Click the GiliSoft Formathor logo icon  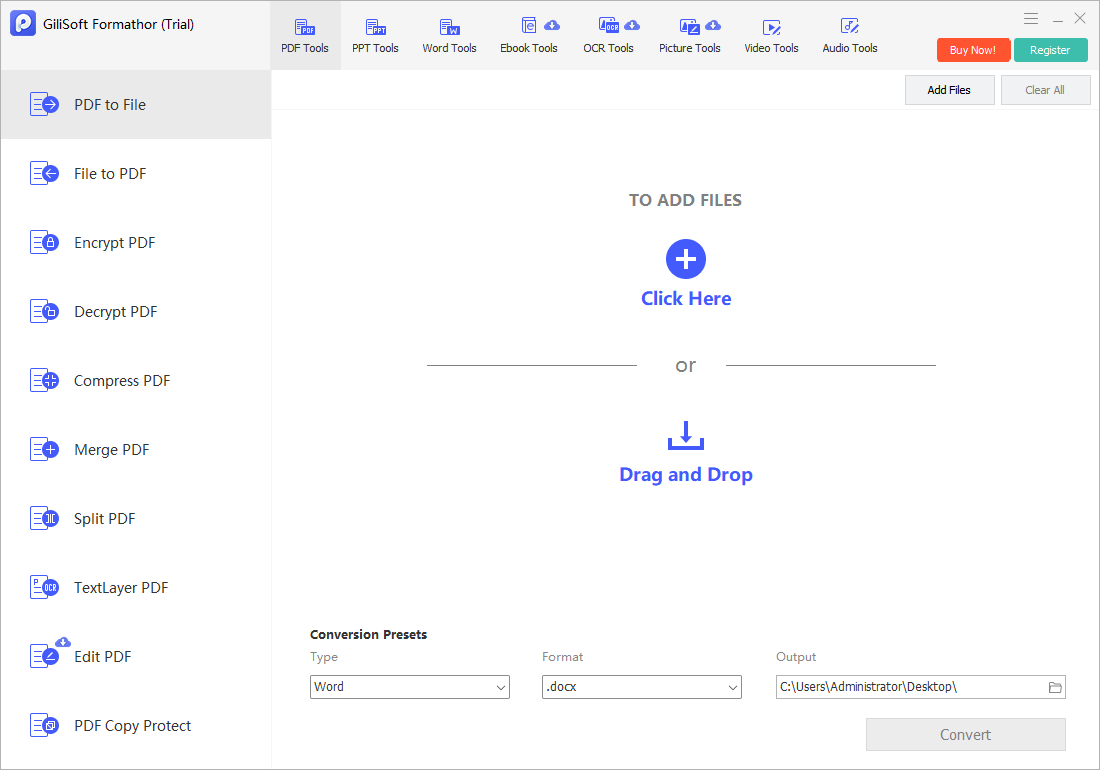point(23,23)
